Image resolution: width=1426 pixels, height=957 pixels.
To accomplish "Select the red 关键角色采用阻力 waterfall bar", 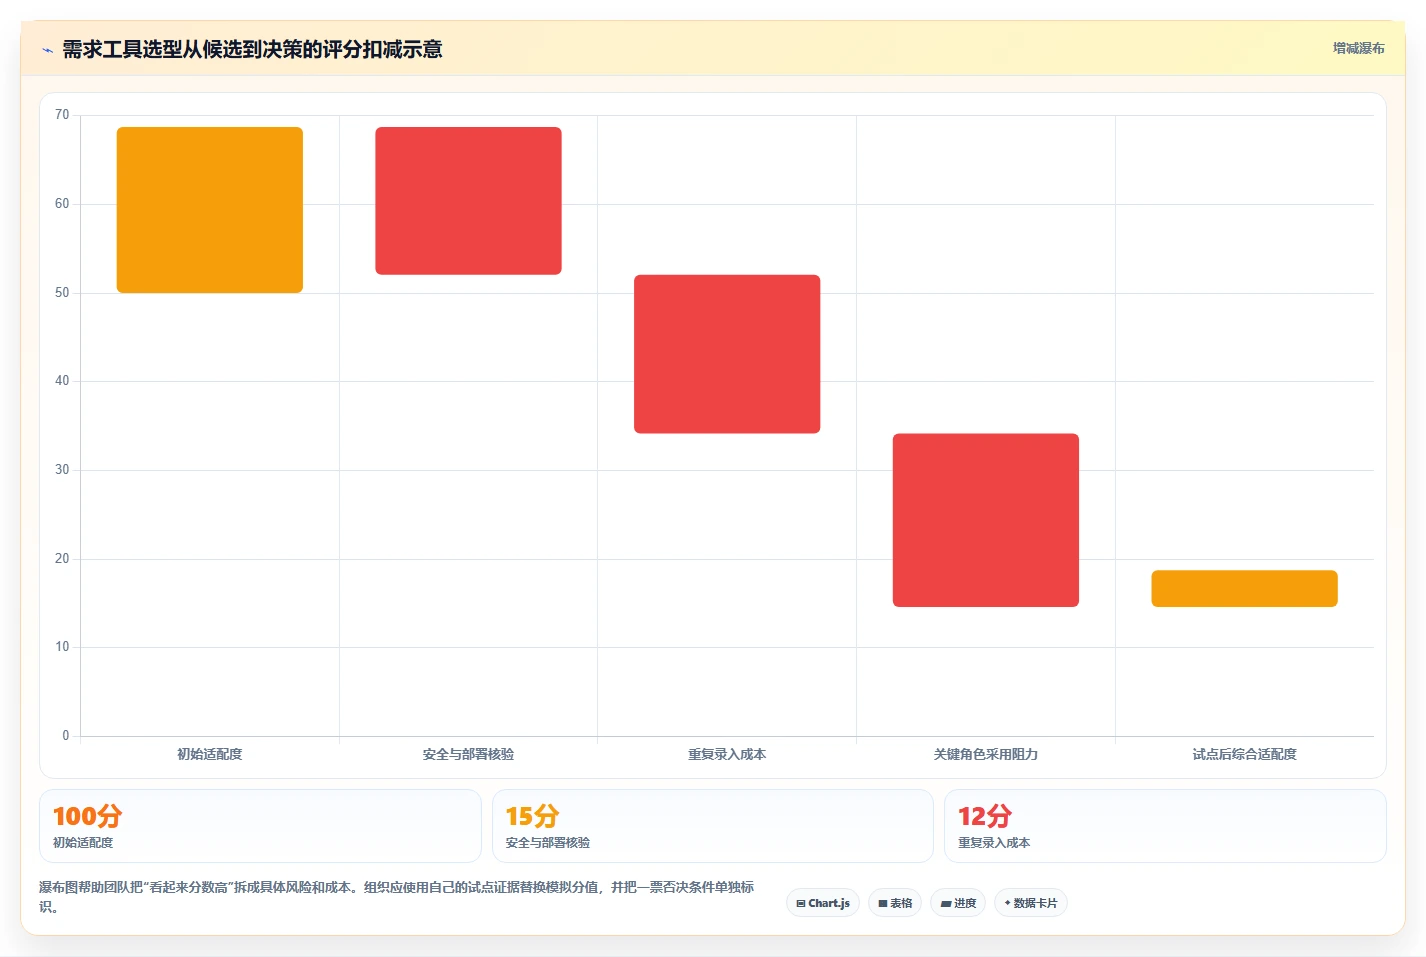I will pyautogui.click(x=986, y=520).
